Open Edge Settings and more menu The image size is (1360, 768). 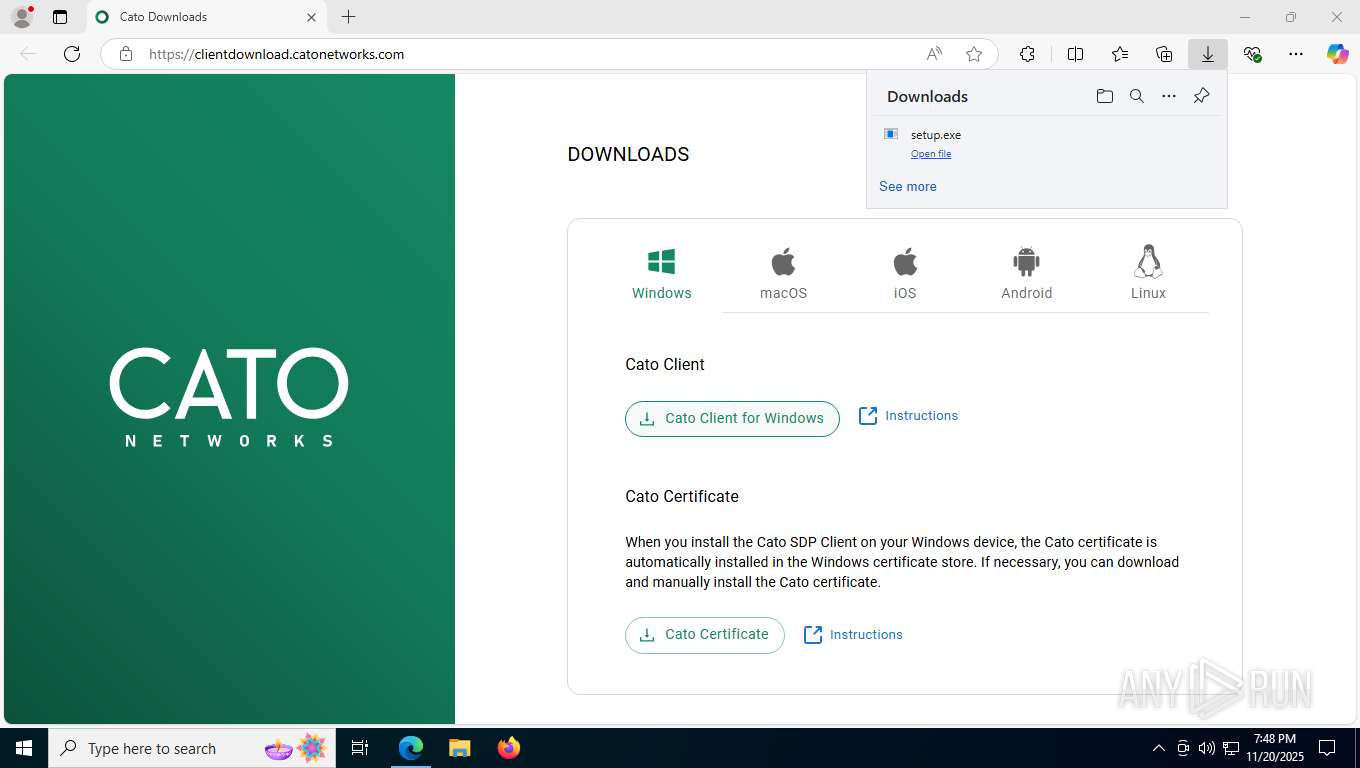1296,54
